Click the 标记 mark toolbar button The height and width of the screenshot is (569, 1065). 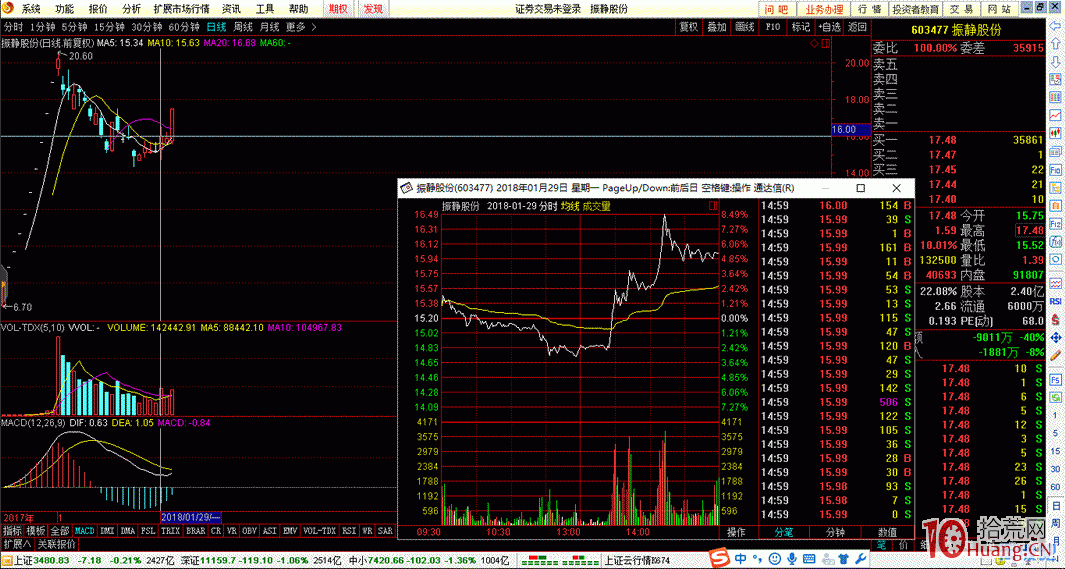(801, 27)
